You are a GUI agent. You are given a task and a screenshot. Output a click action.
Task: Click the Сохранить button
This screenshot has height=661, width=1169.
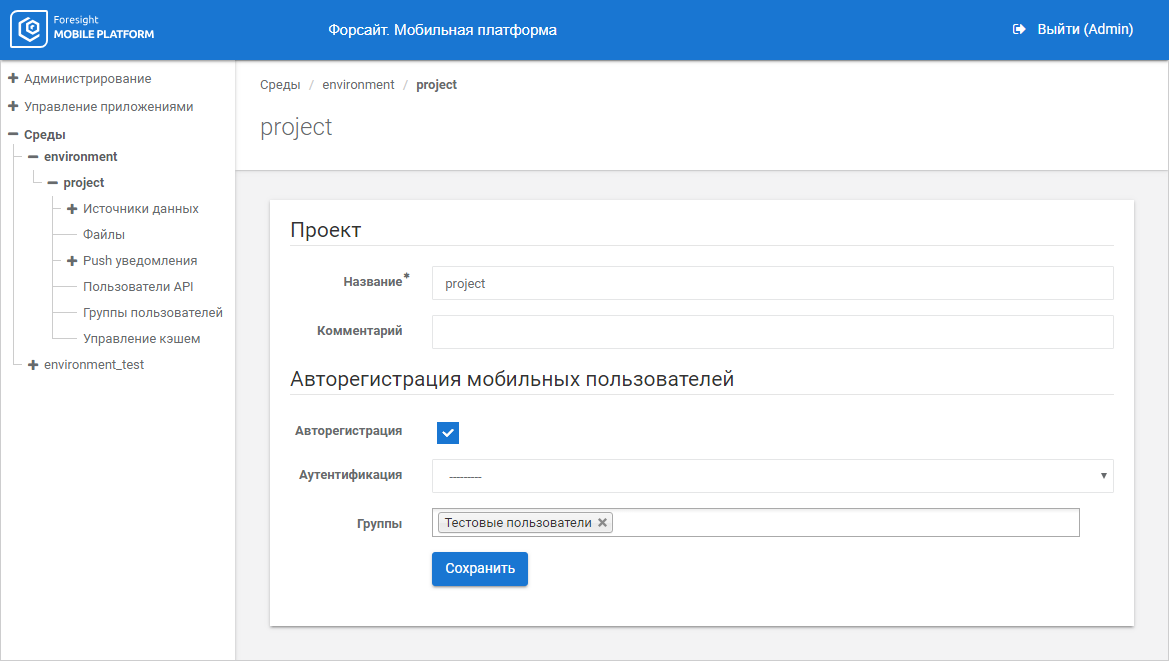click(x=479, y=569)
